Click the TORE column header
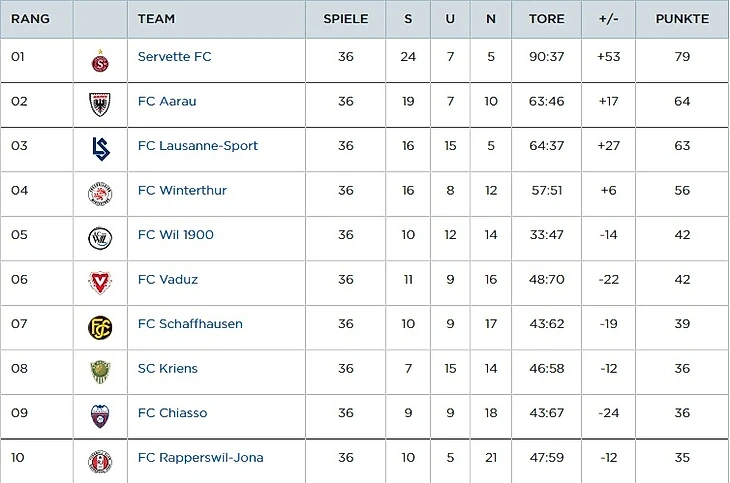 pyautogui.click(x=546, y=19)
